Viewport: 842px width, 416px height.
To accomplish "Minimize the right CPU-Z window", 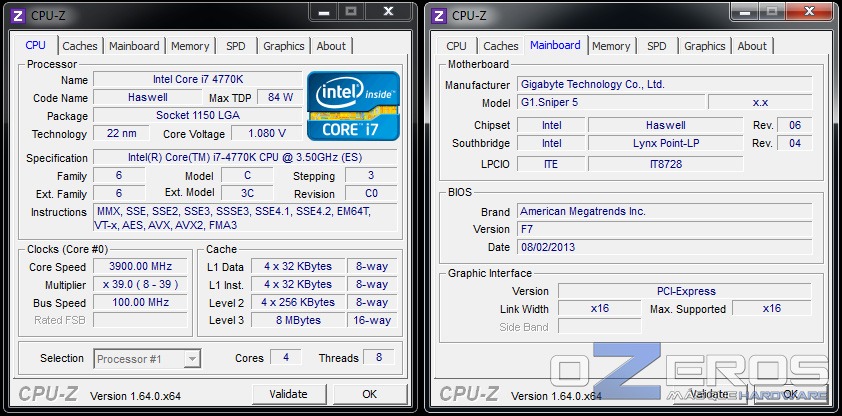I will pos(744,12).
